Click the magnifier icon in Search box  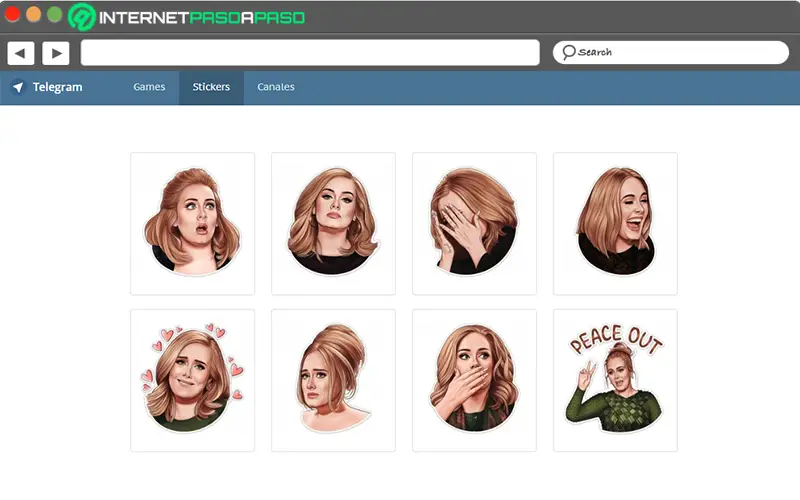click(568, 52)
